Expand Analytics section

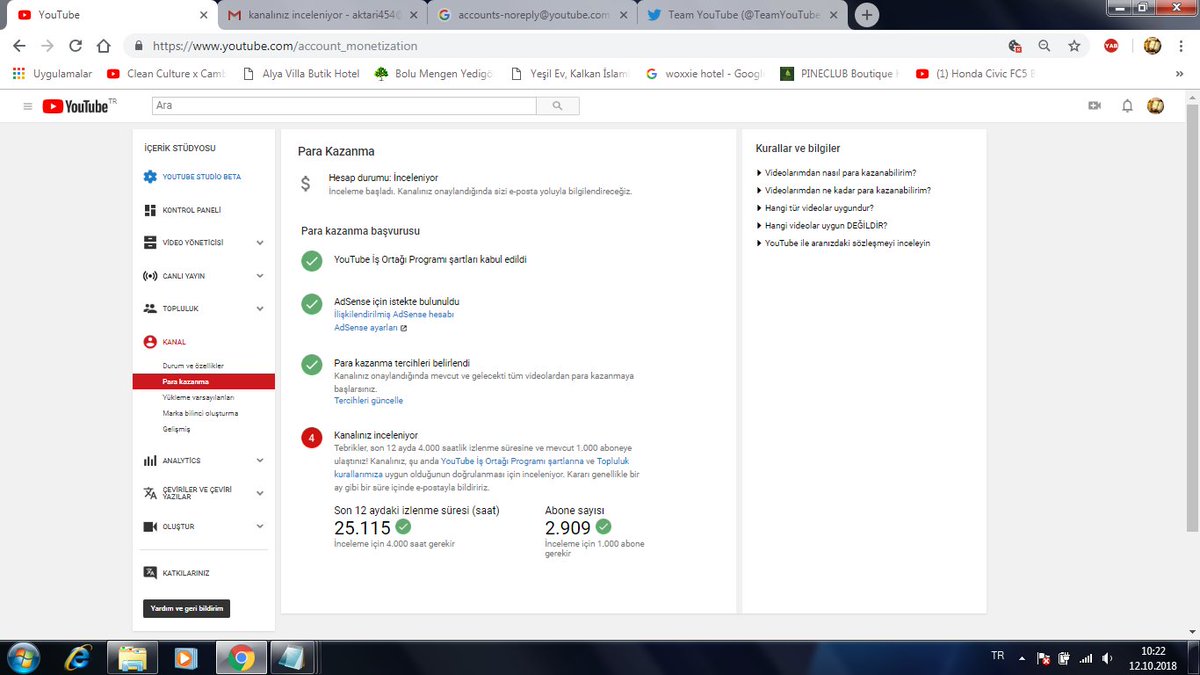pyautogui.click(x=260, y=461)
